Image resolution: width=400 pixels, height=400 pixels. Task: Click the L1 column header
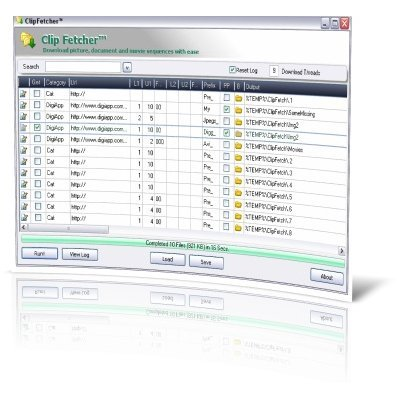point(136,84)
